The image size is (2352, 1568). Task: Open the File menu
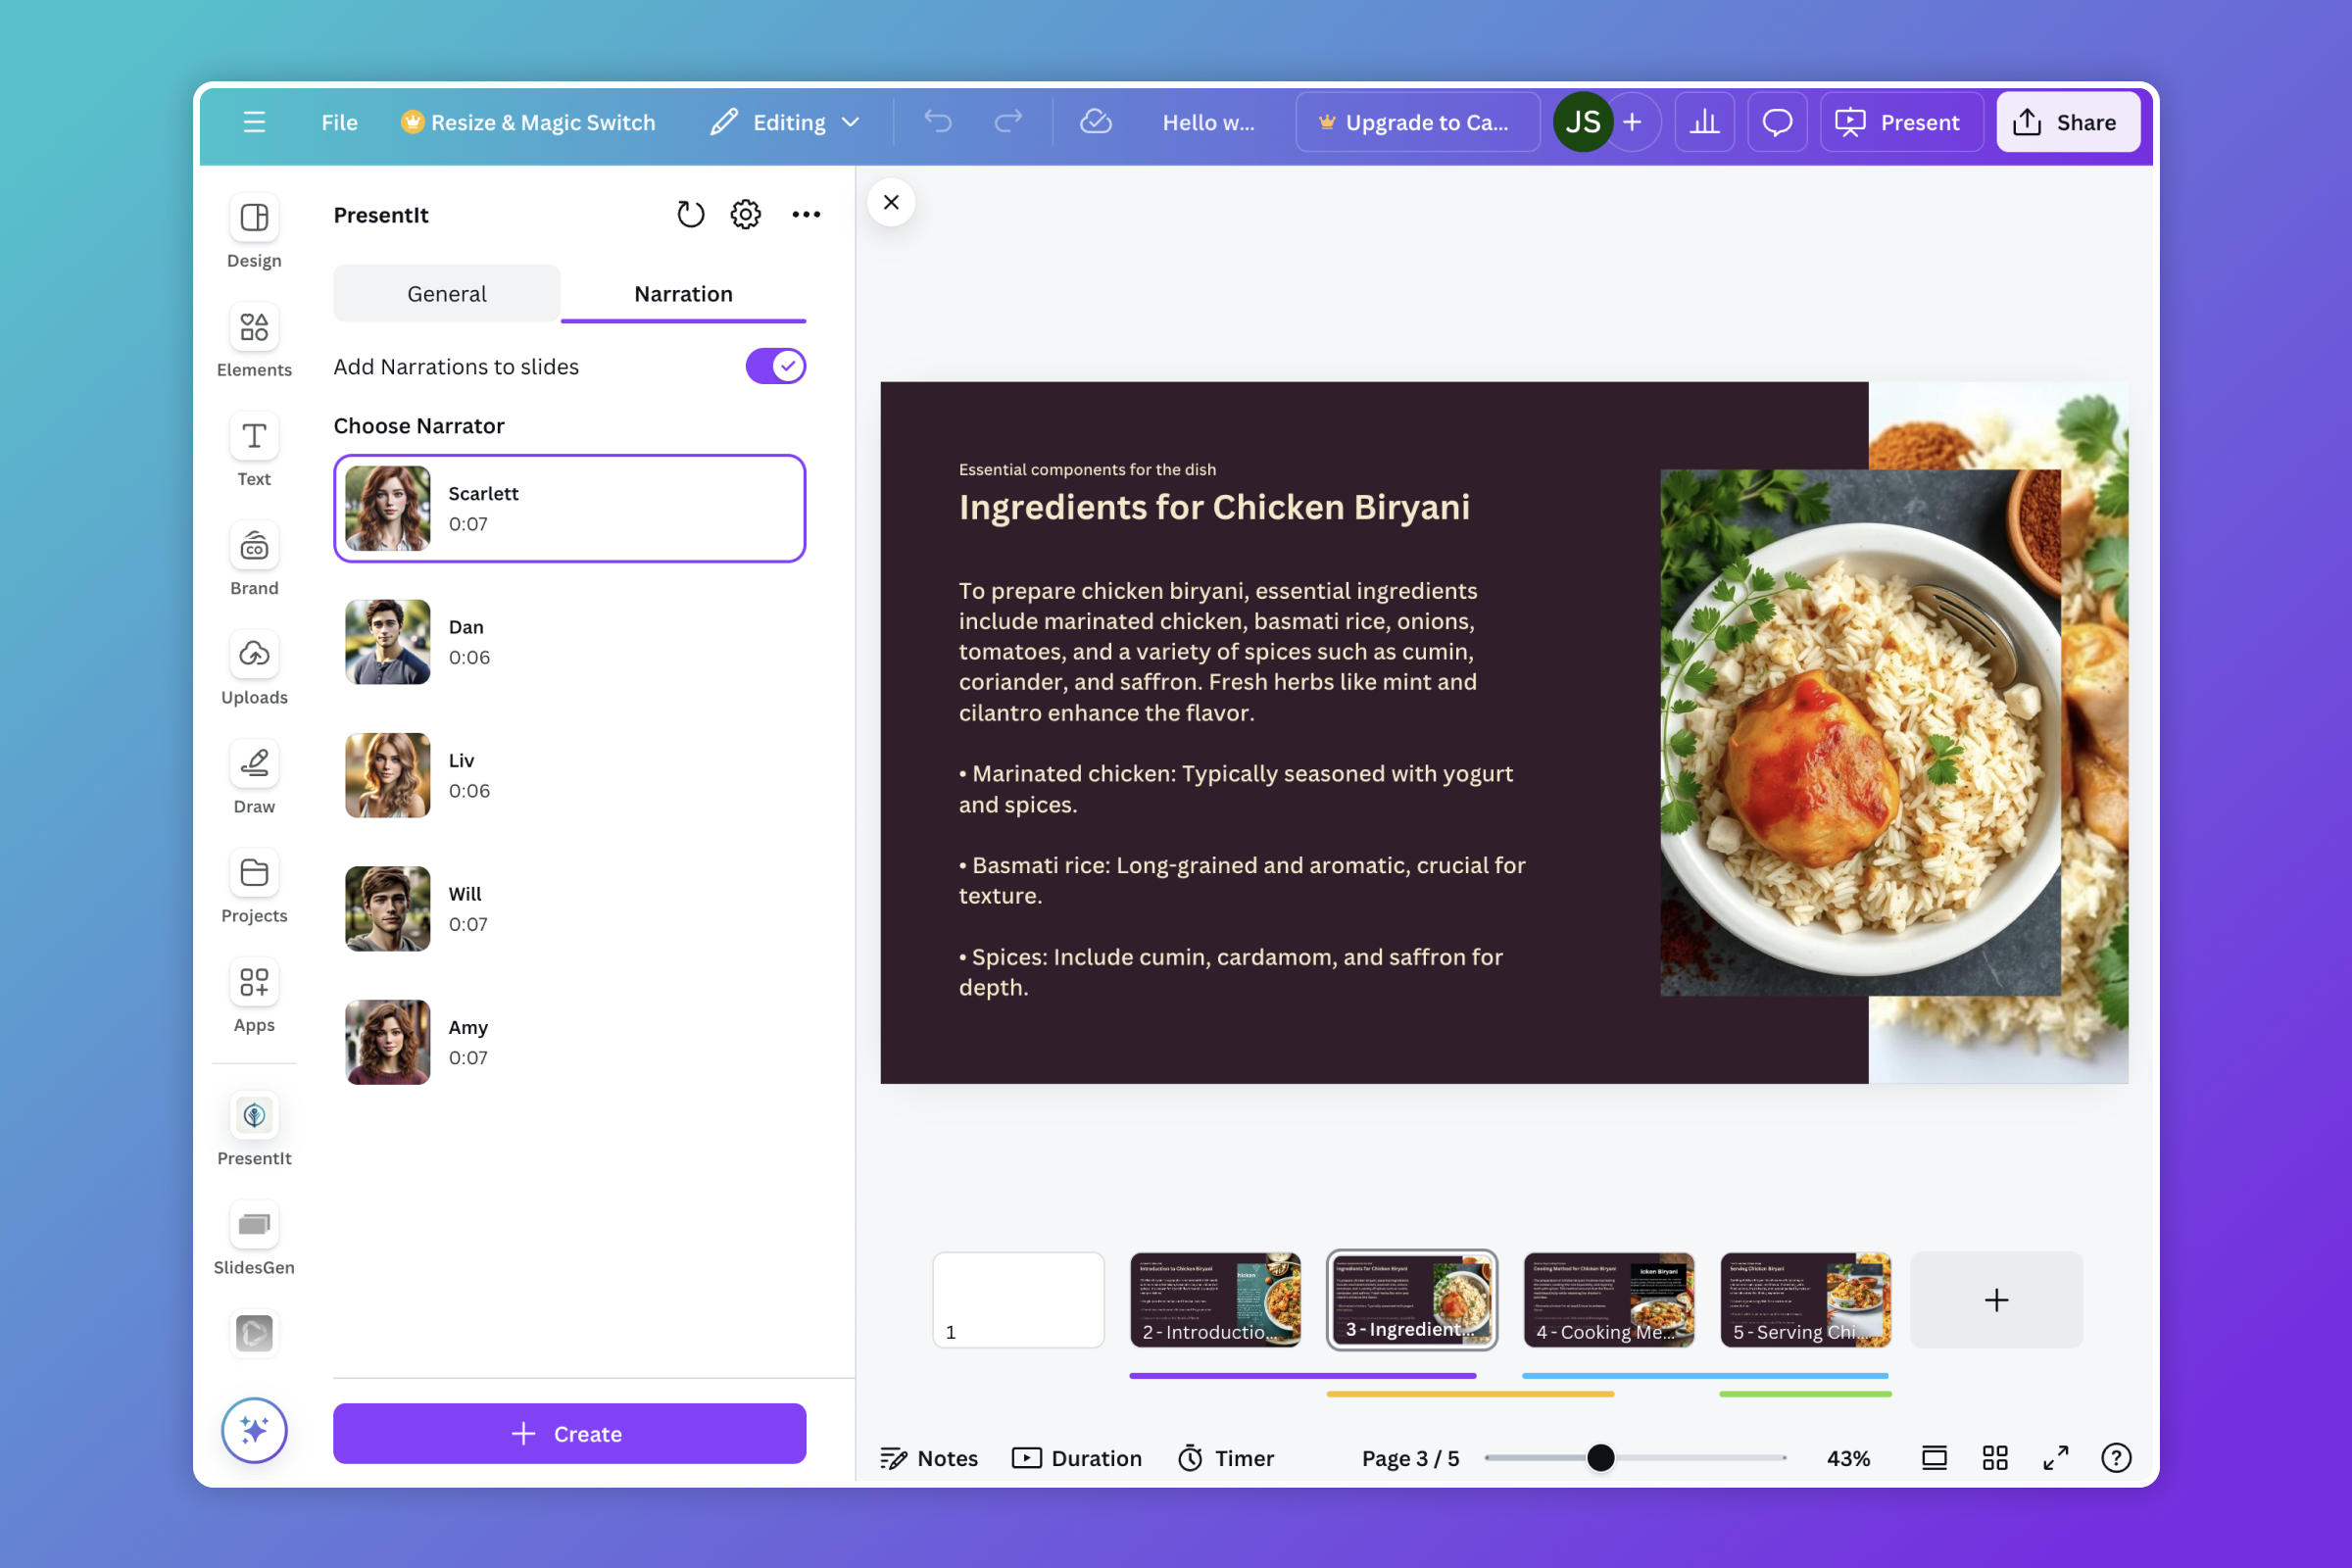339,122
